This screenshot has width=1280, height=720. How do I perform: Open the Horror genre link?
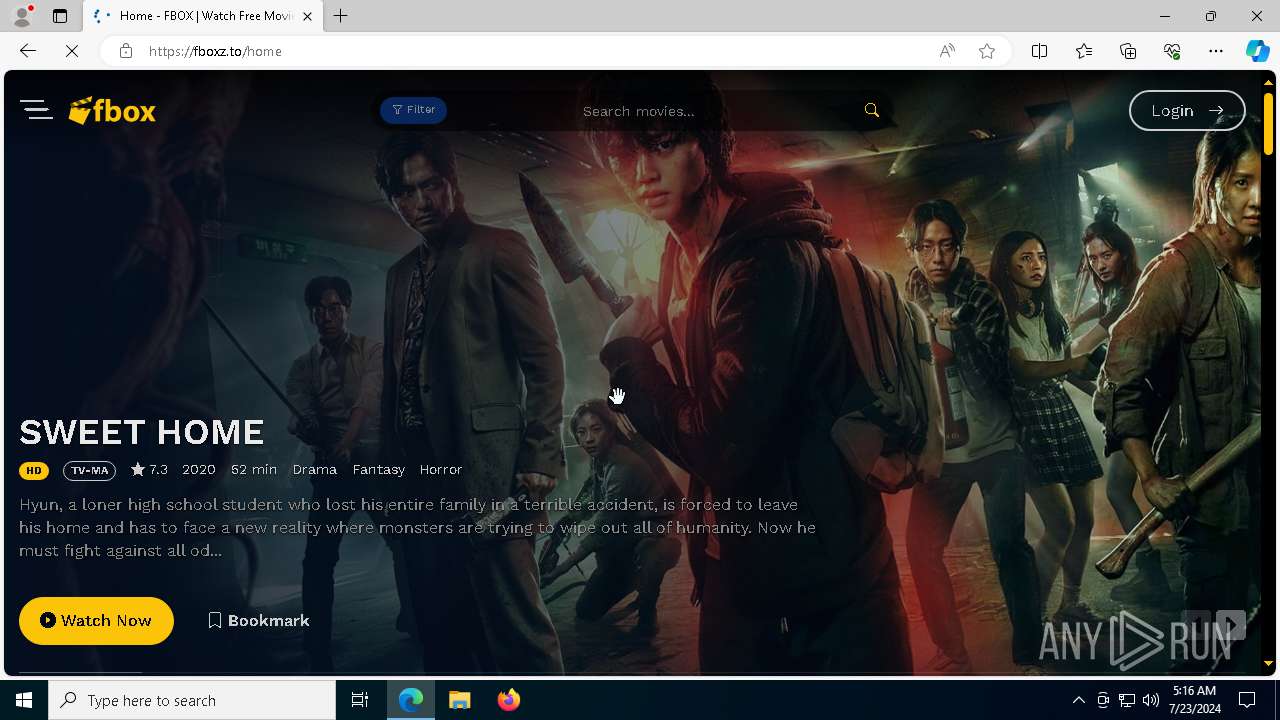click(440, 469)
